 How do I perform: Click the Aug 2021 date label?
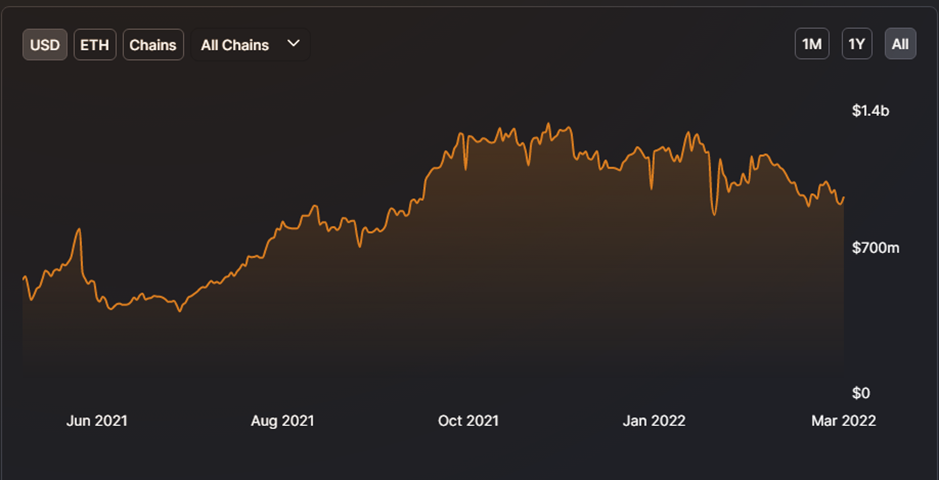pyautogui.click(x=282, y=421)
